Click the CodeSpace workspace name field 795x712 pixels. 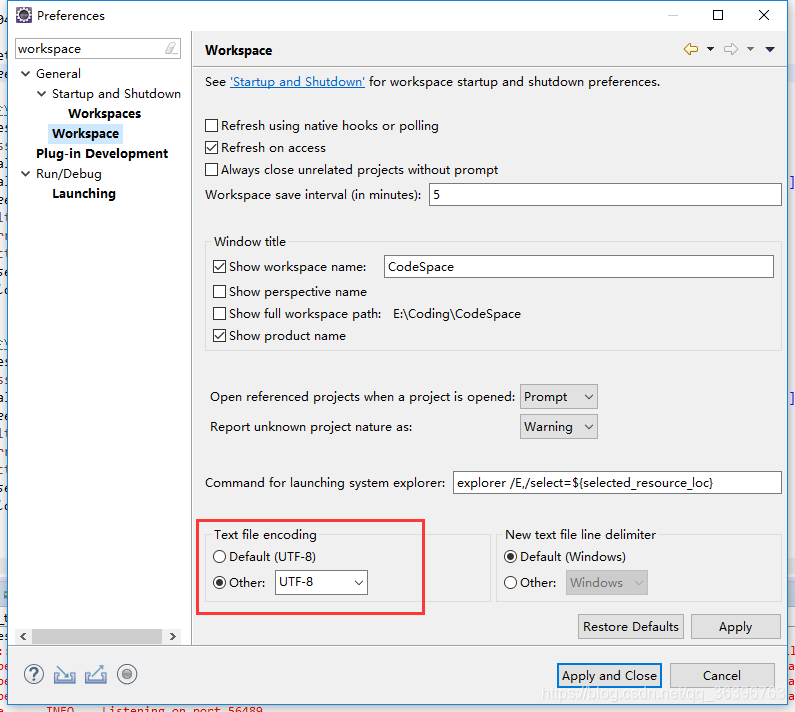click(x=579, y=267)
